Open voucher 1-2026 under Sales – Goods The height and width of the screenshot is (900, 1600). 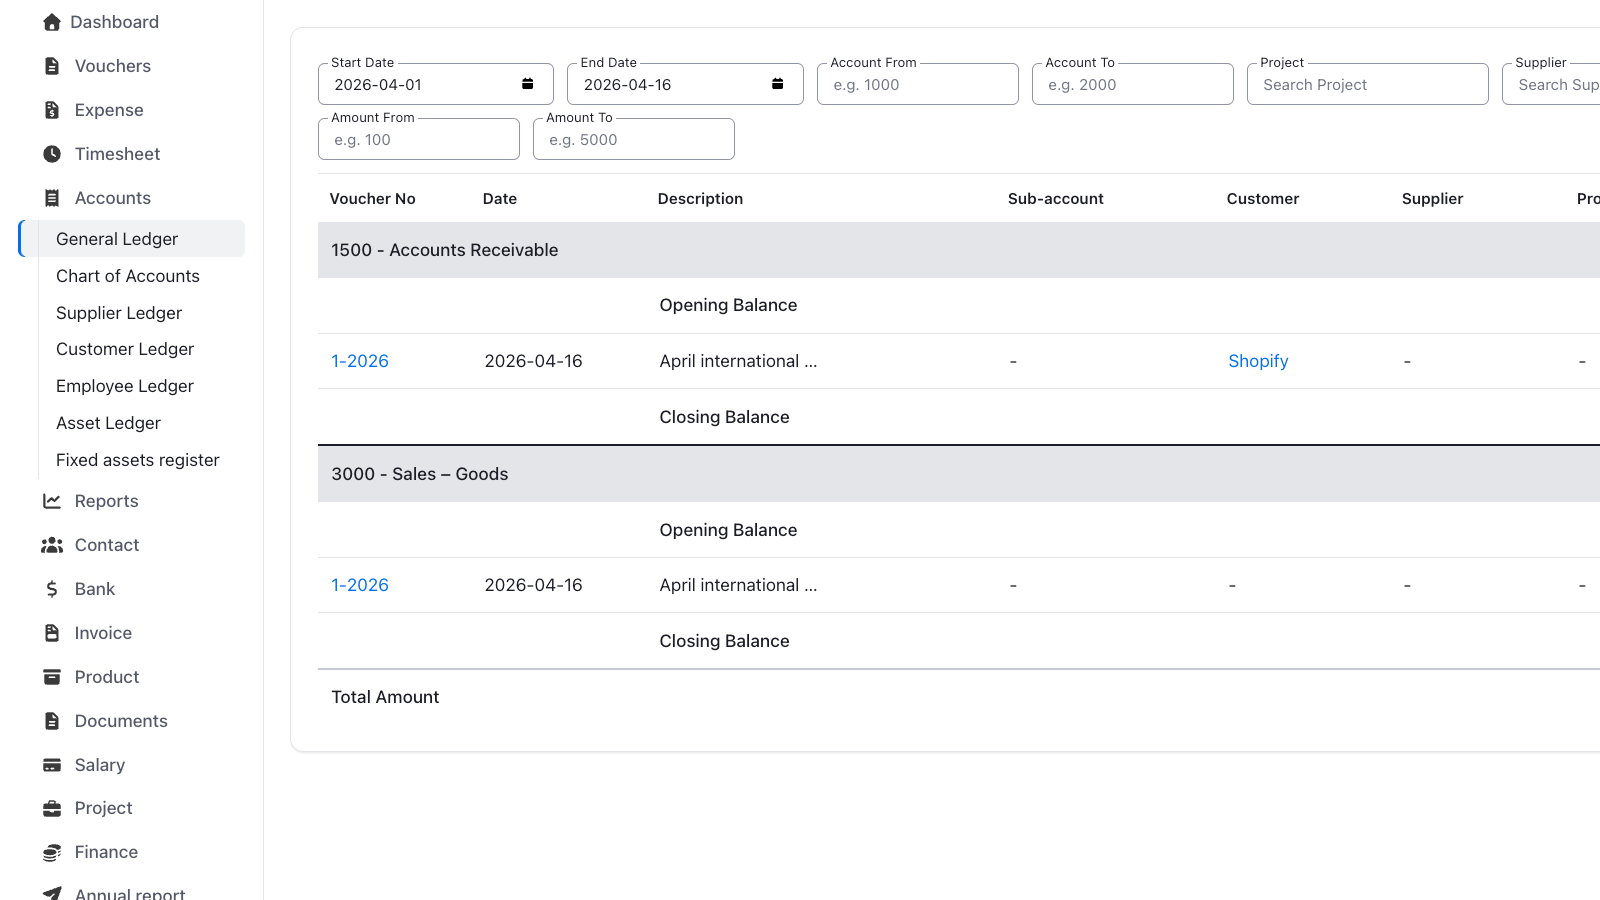point(360,585)
